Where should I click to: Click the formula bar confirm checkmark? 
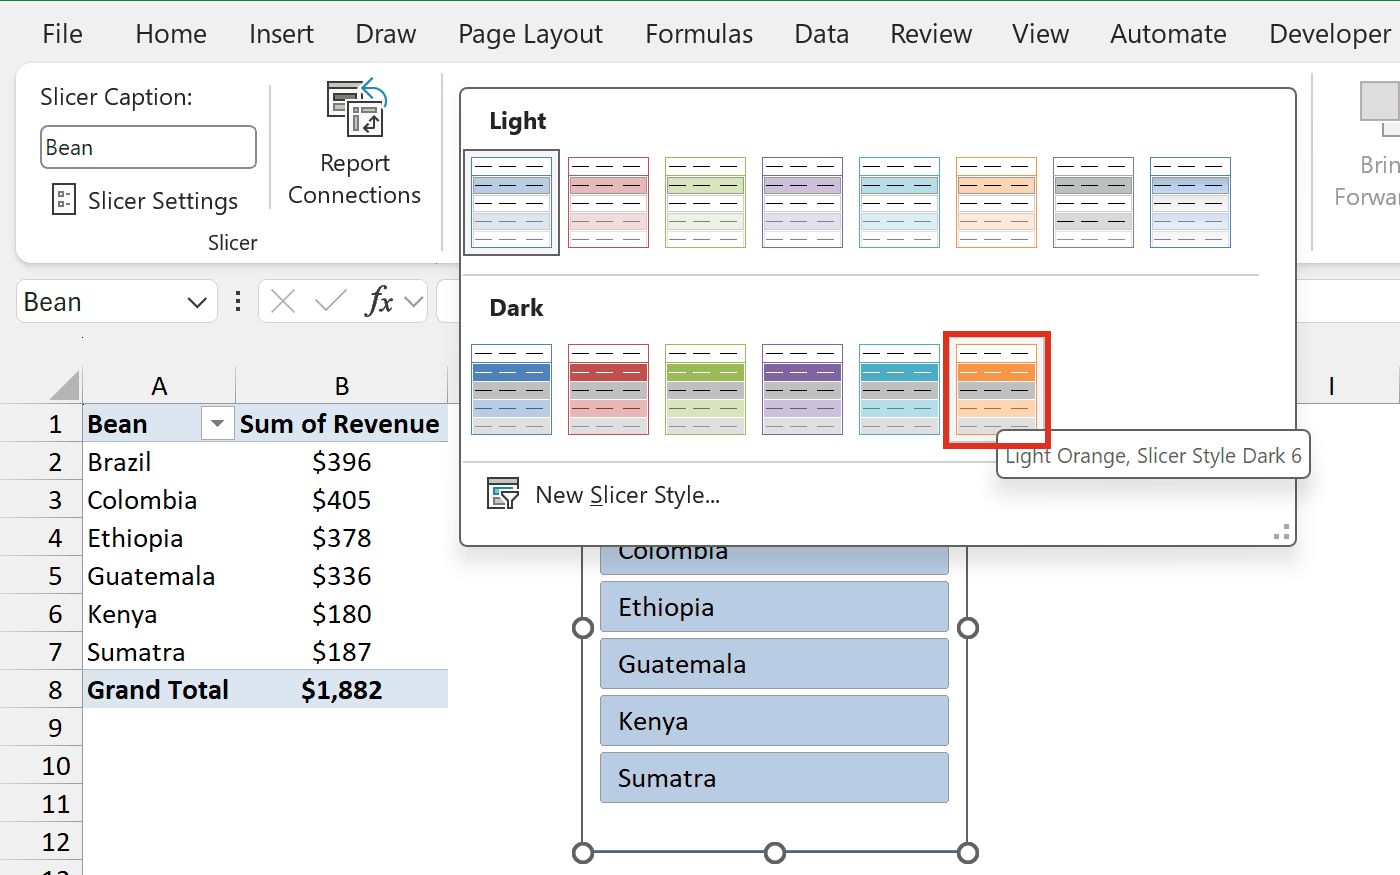click(330, 301)
